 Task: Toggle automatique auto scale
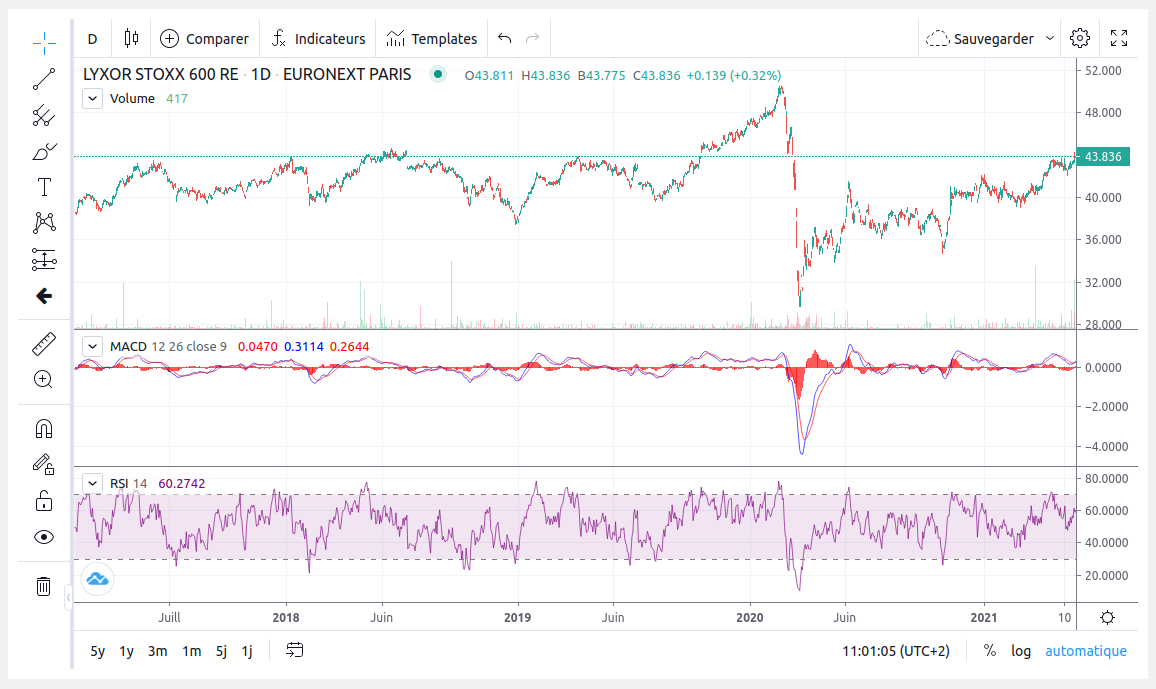click(1086, 651)
